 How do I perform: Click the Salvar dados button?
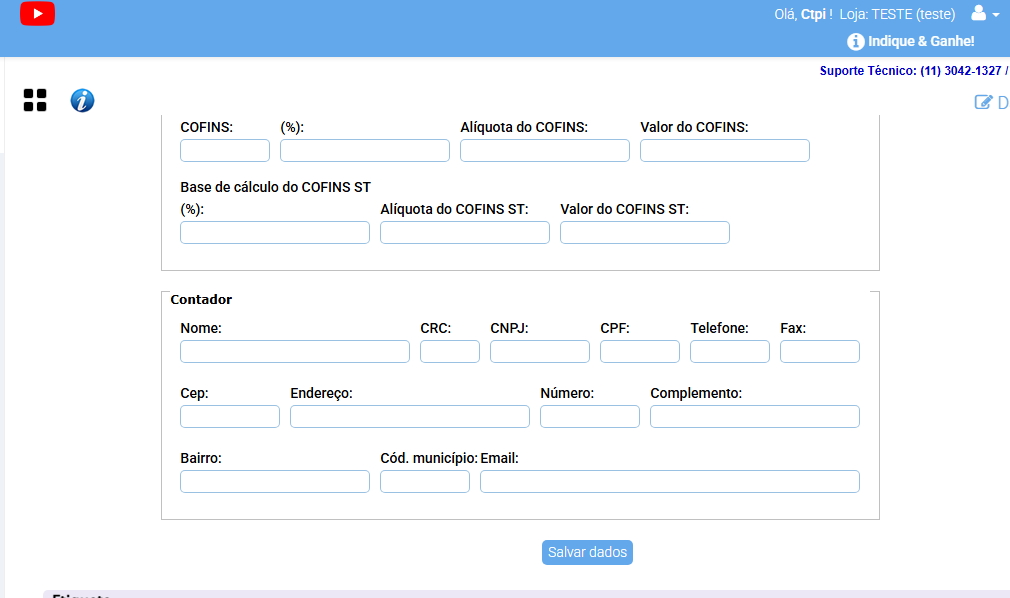[587, 552]
